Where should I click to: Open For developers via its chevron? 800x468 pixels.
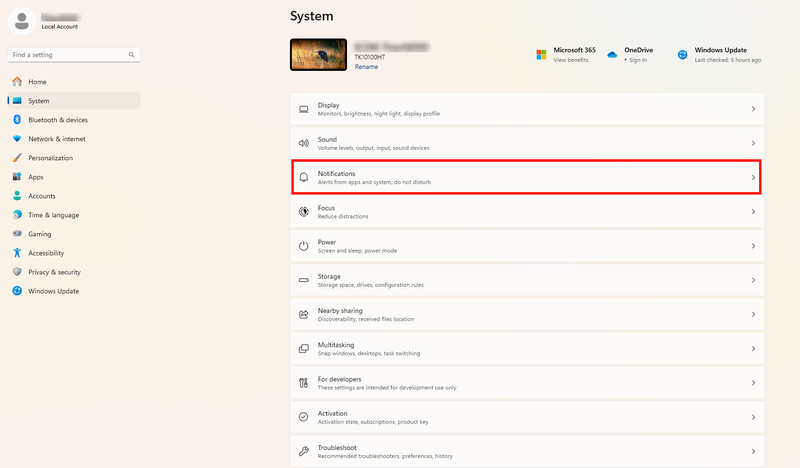(753, 383)
